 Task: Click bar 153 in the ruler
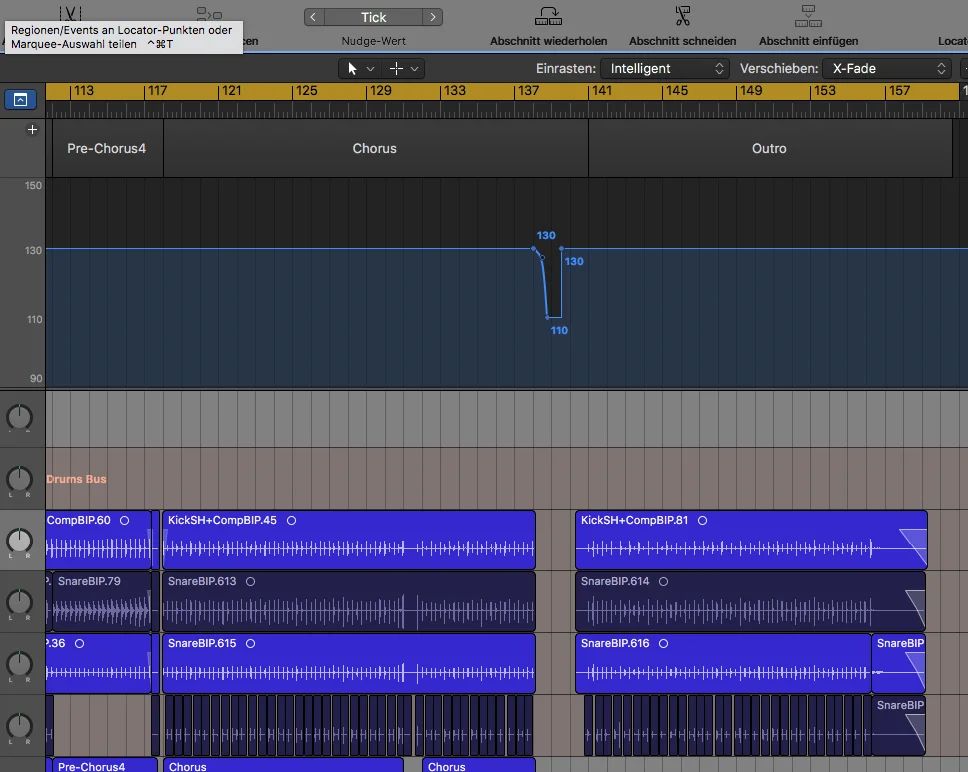click(824, 91)
